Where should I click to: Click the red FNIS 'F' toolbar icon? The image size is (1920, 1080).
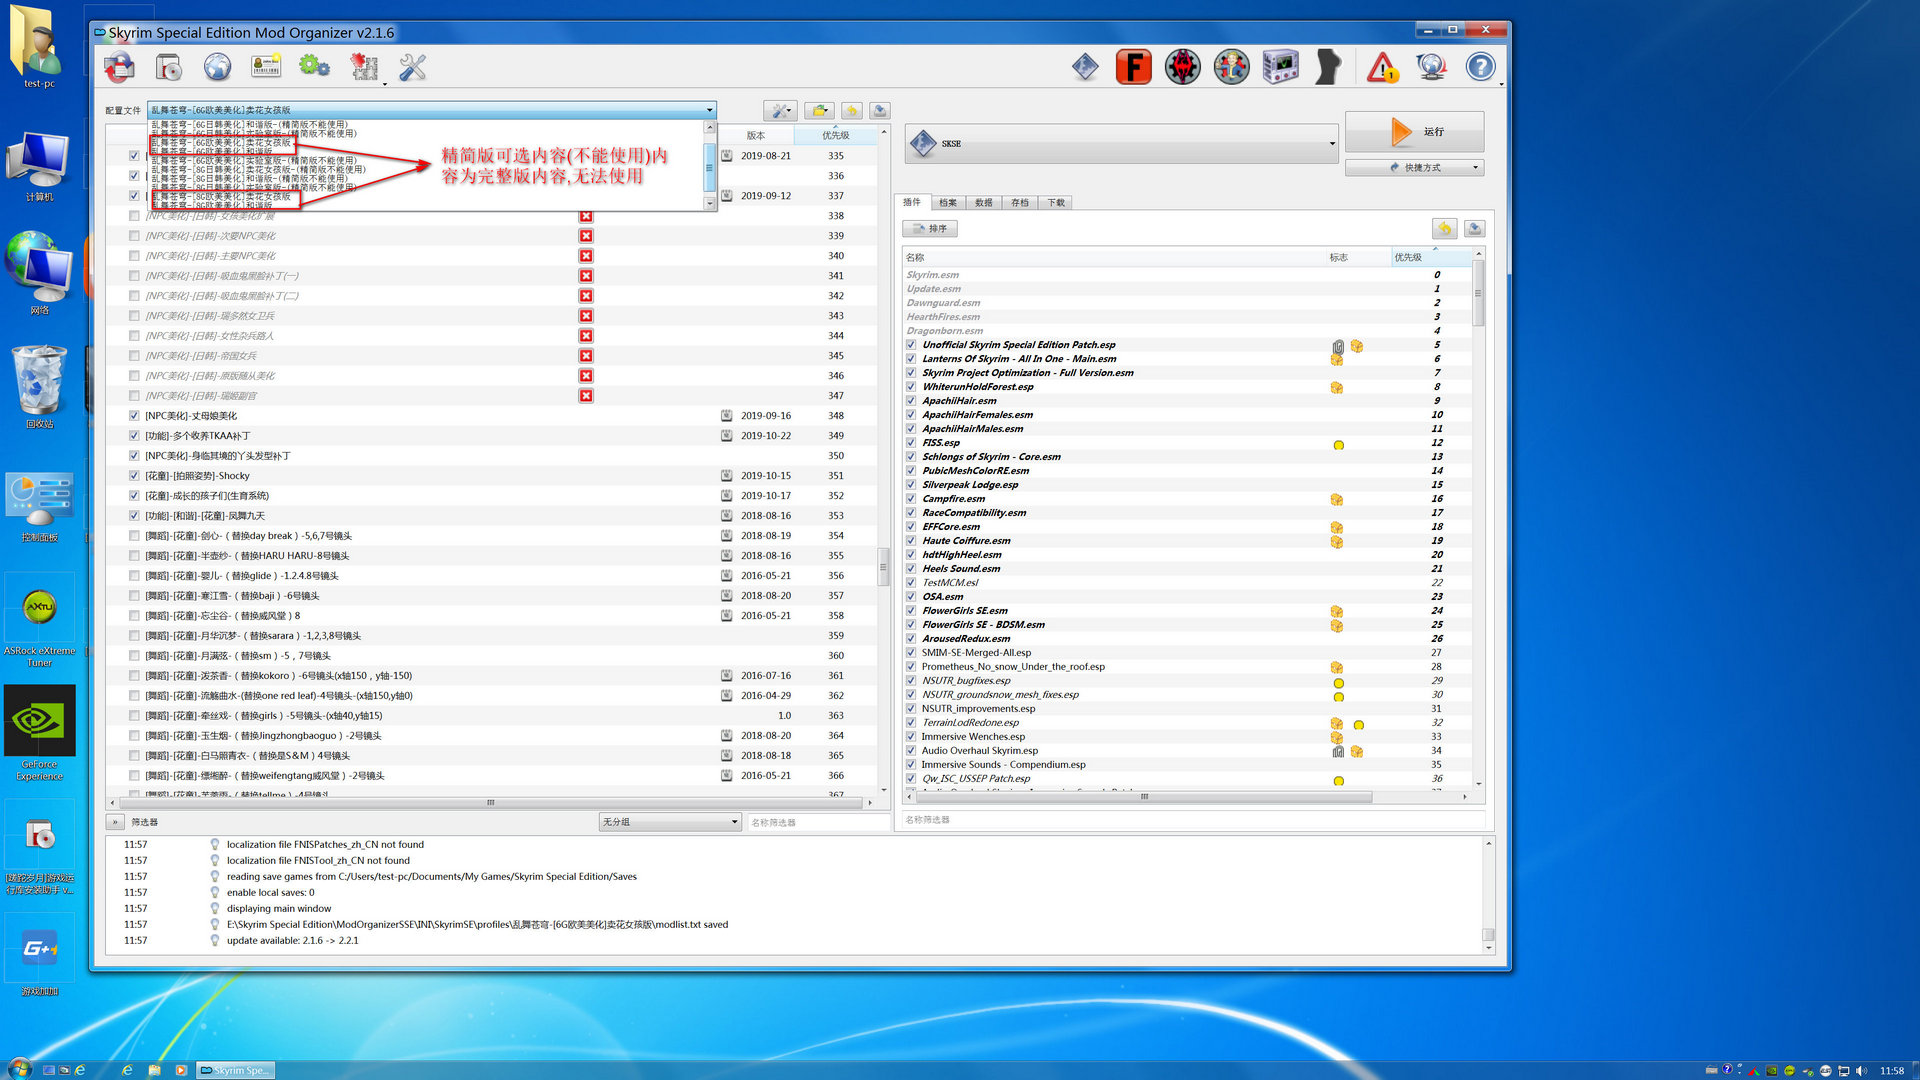[x=1133, y=67]
